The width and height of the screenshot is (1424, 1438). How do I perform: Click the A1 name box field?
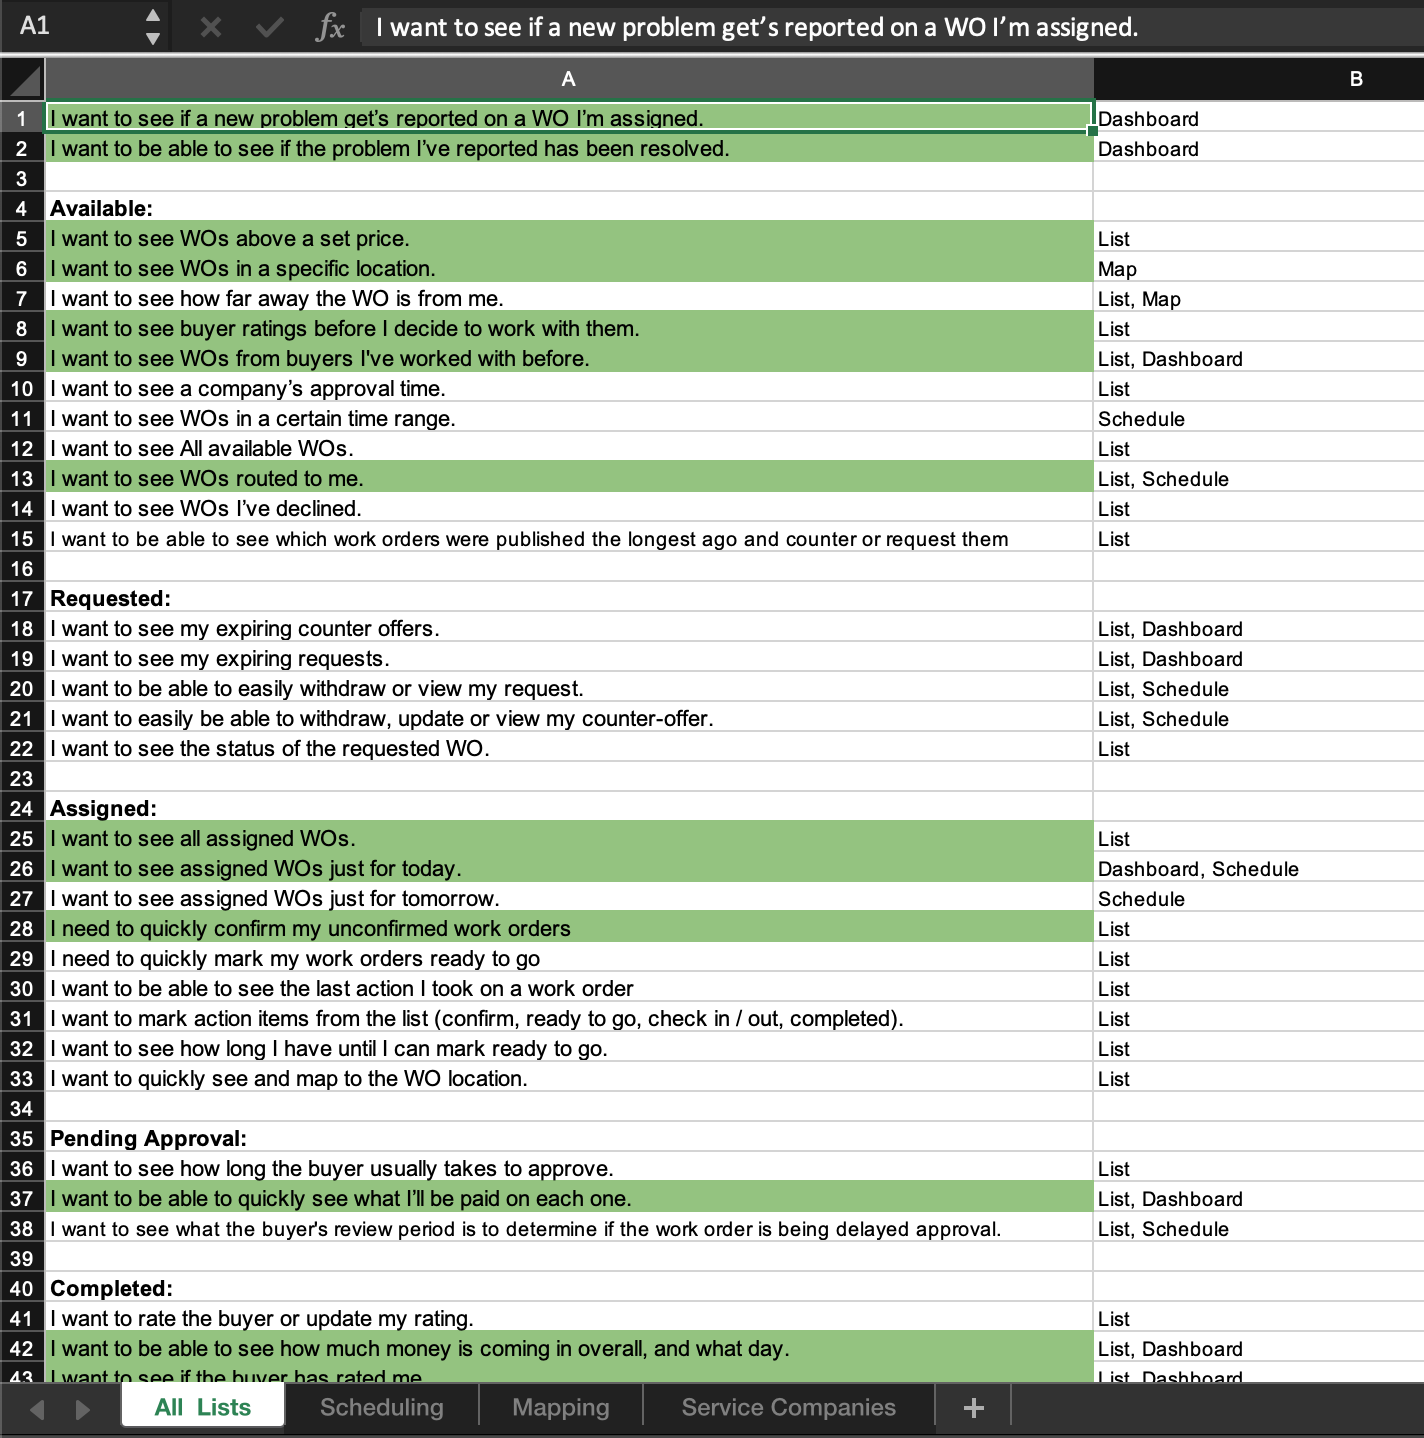coord(70,26)
